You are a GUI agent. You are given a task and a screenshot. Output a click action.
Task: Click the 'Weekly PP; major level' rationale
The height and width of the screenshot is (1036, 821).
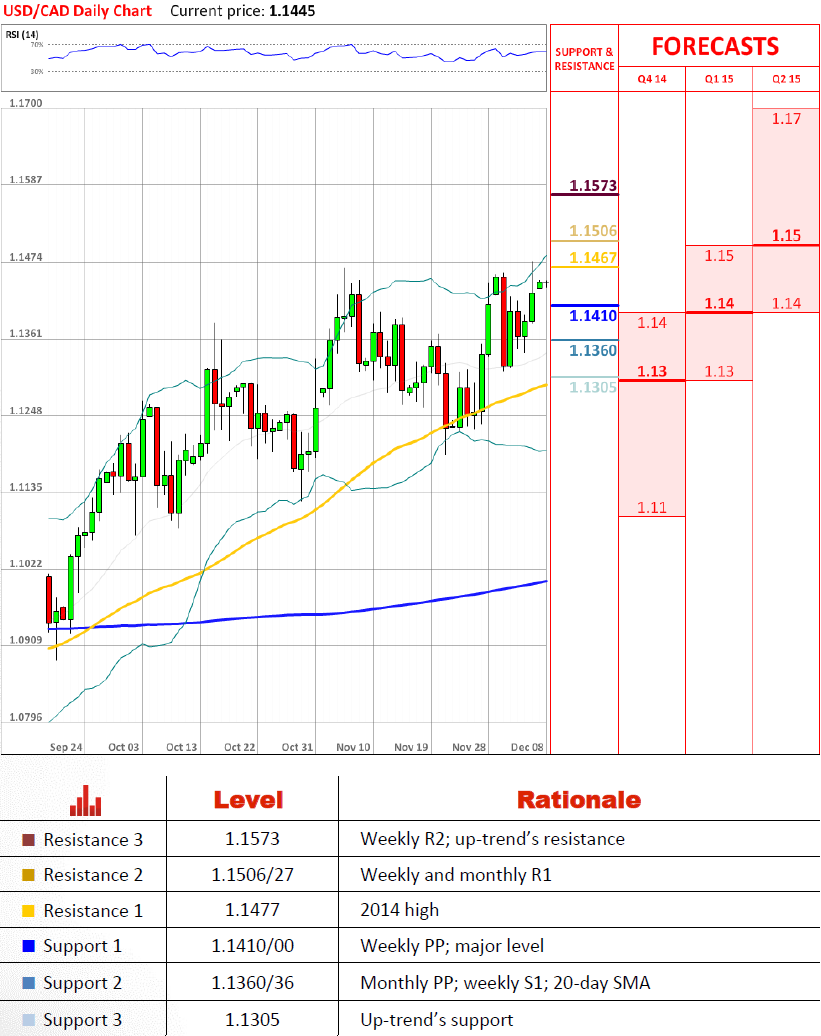452,946
